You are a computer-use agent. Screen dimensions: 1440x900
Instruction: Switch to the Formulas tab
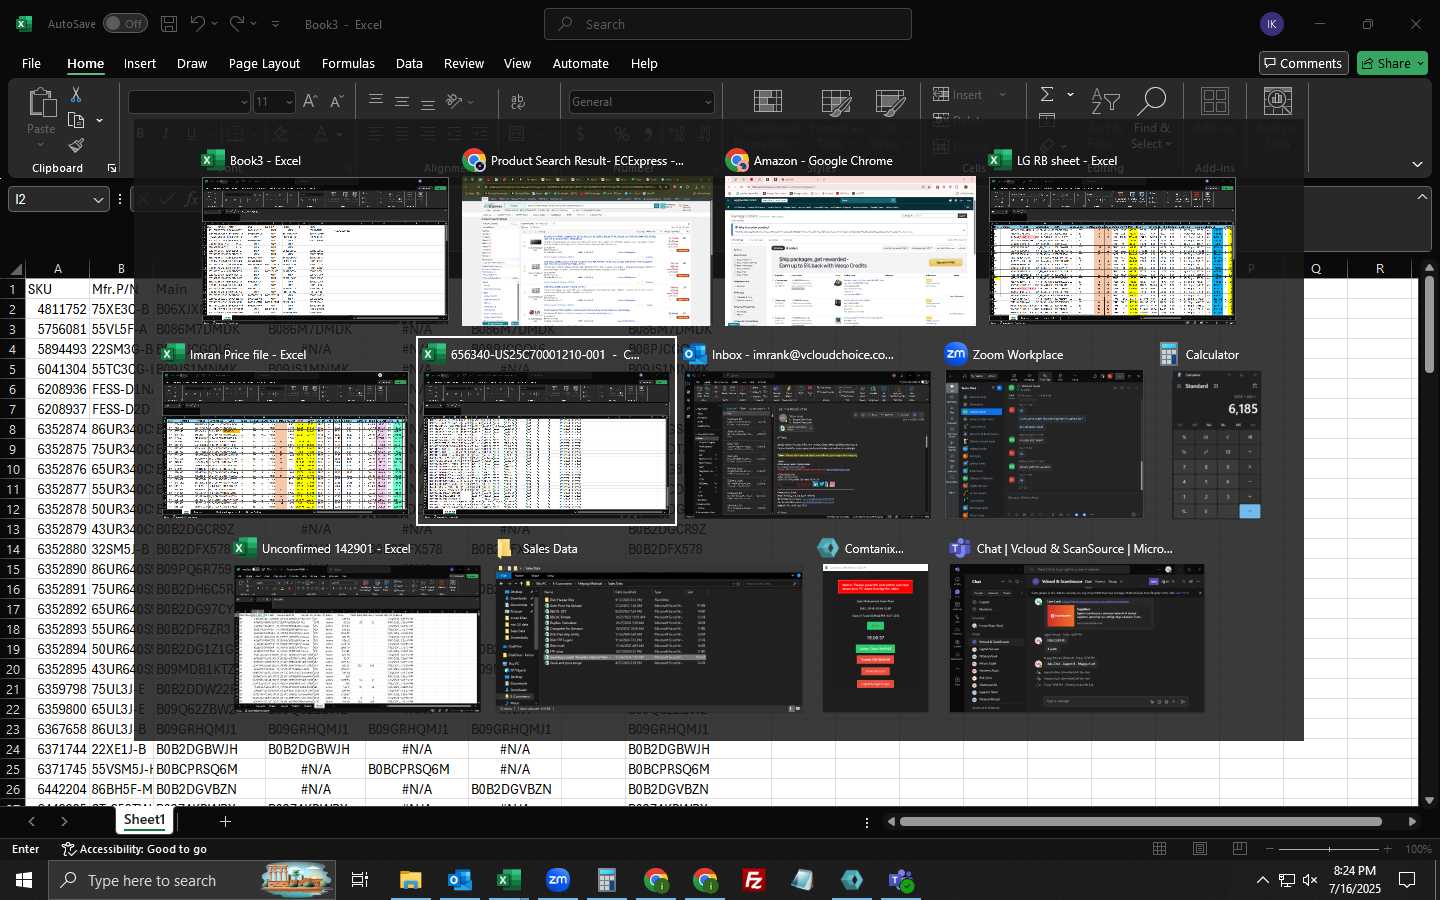point(348,63)
